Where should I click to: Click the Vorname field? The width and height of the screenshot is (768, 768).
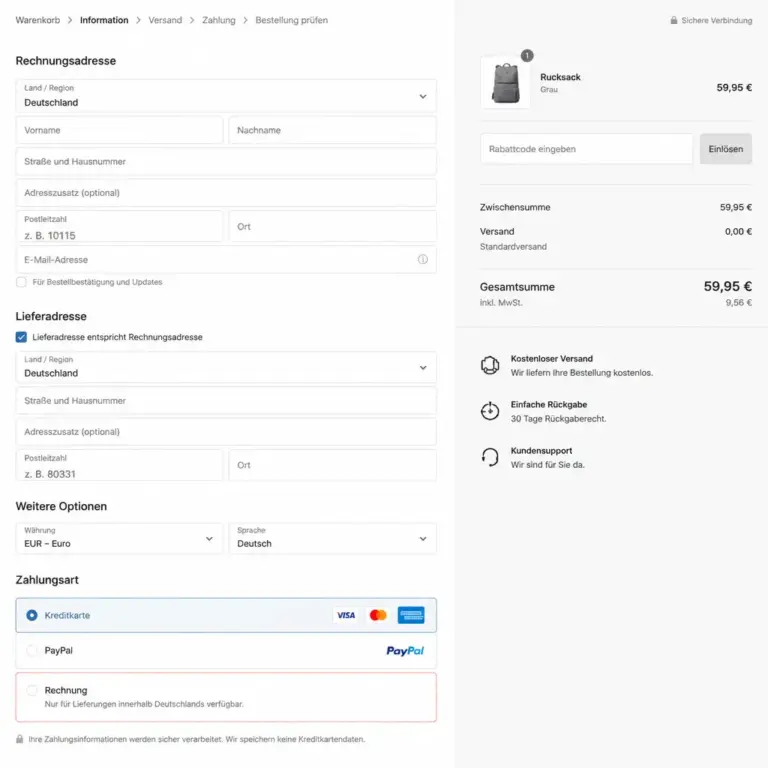[x=119, y=130]
